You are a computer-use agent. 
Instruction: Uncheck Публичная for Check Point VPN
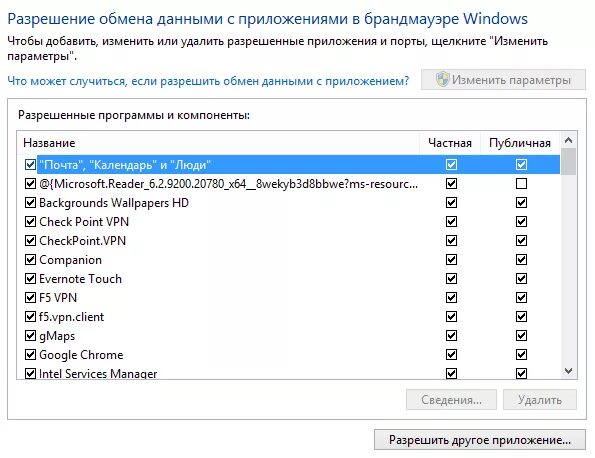point(521,222)
